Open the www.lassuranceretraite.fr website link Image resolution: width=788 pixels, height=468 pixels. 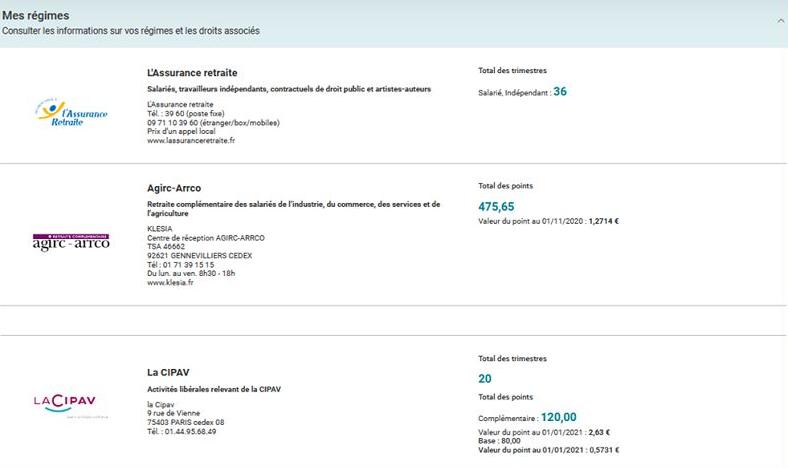point(191,141)
